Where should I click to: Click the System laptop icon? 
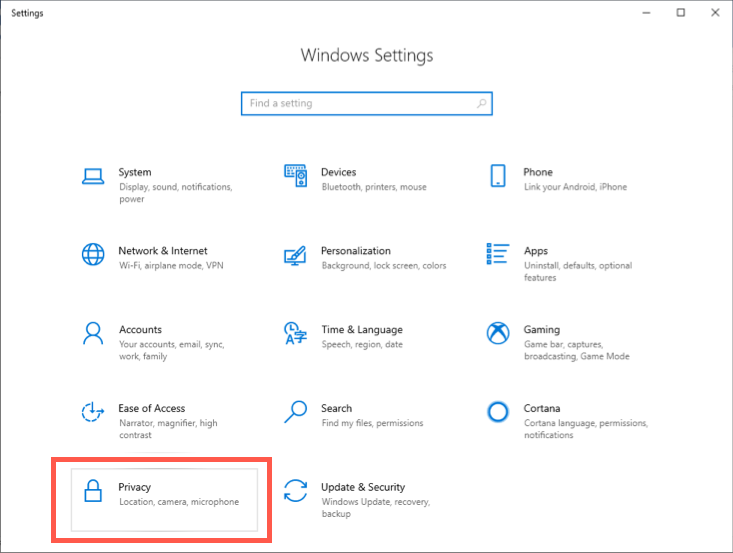click(x=93, y=176)
